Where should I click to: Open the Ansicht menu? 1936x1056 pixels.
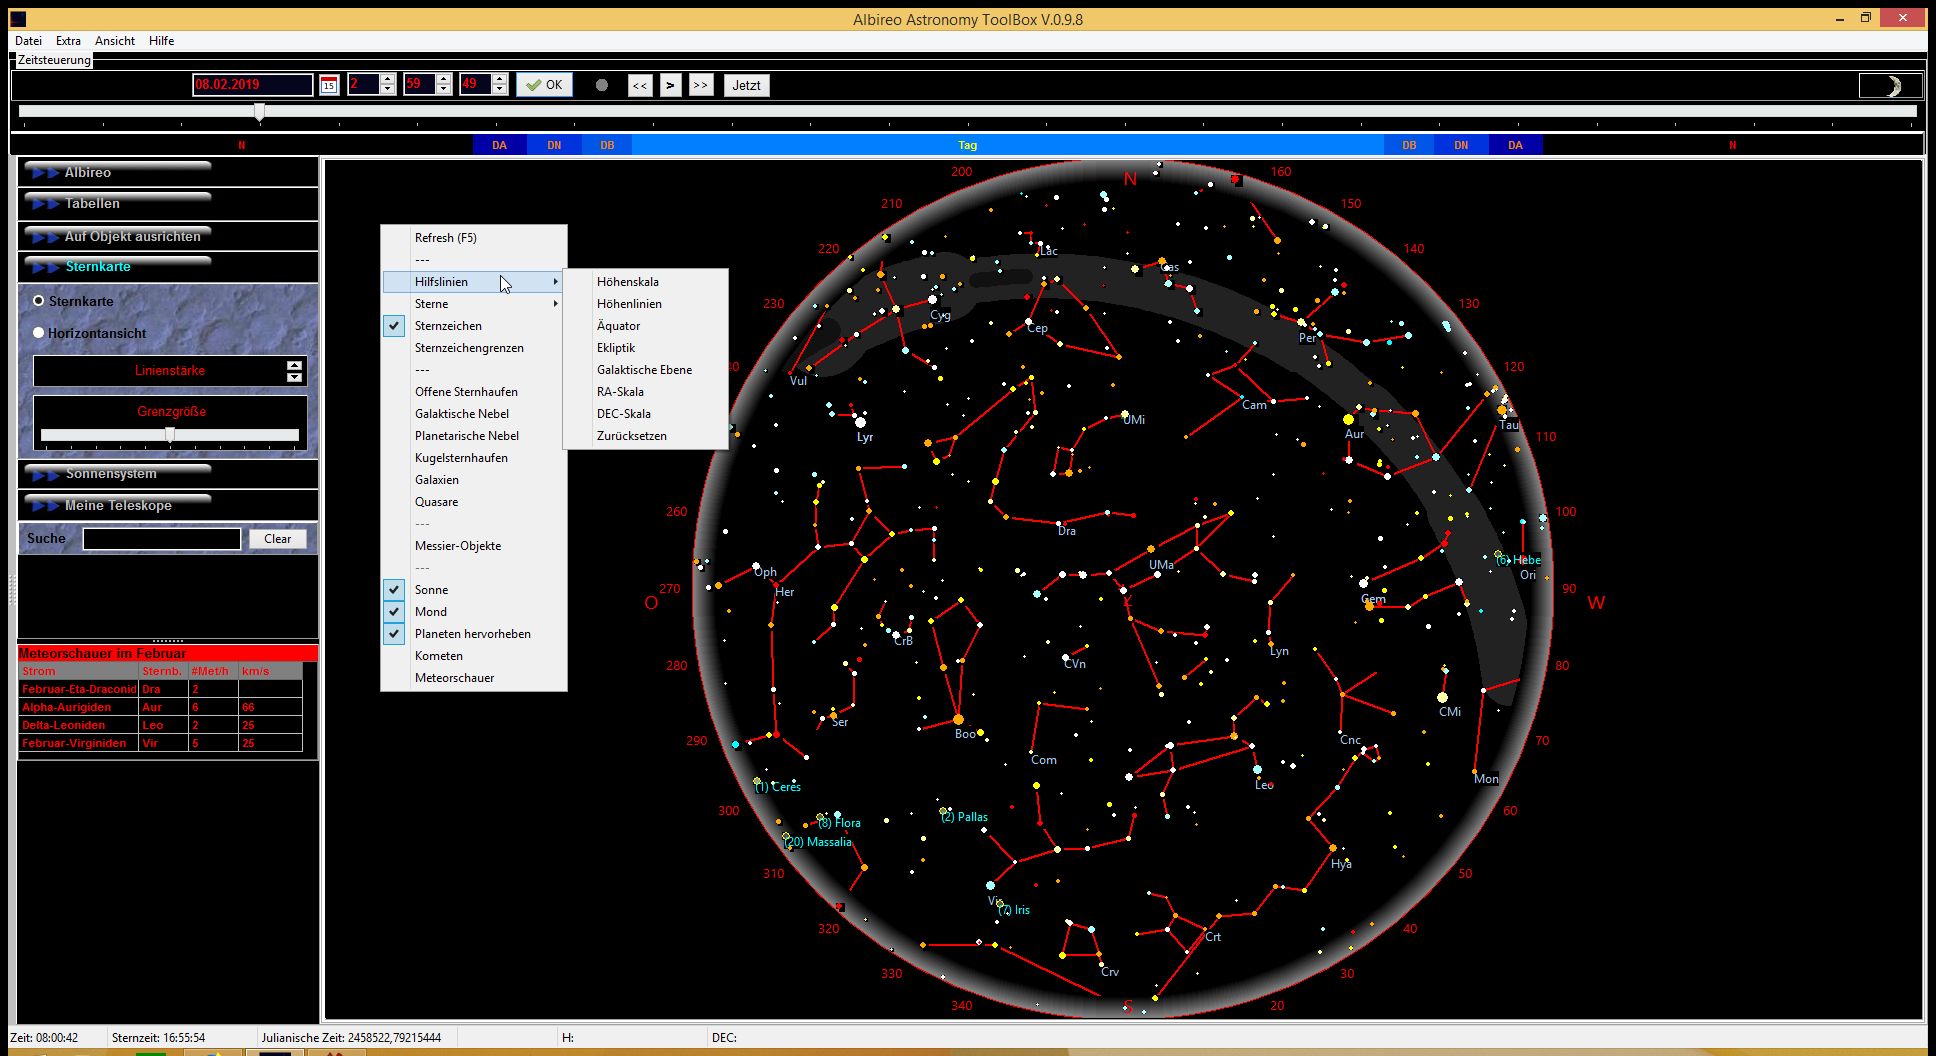click(x=115, y=41)
